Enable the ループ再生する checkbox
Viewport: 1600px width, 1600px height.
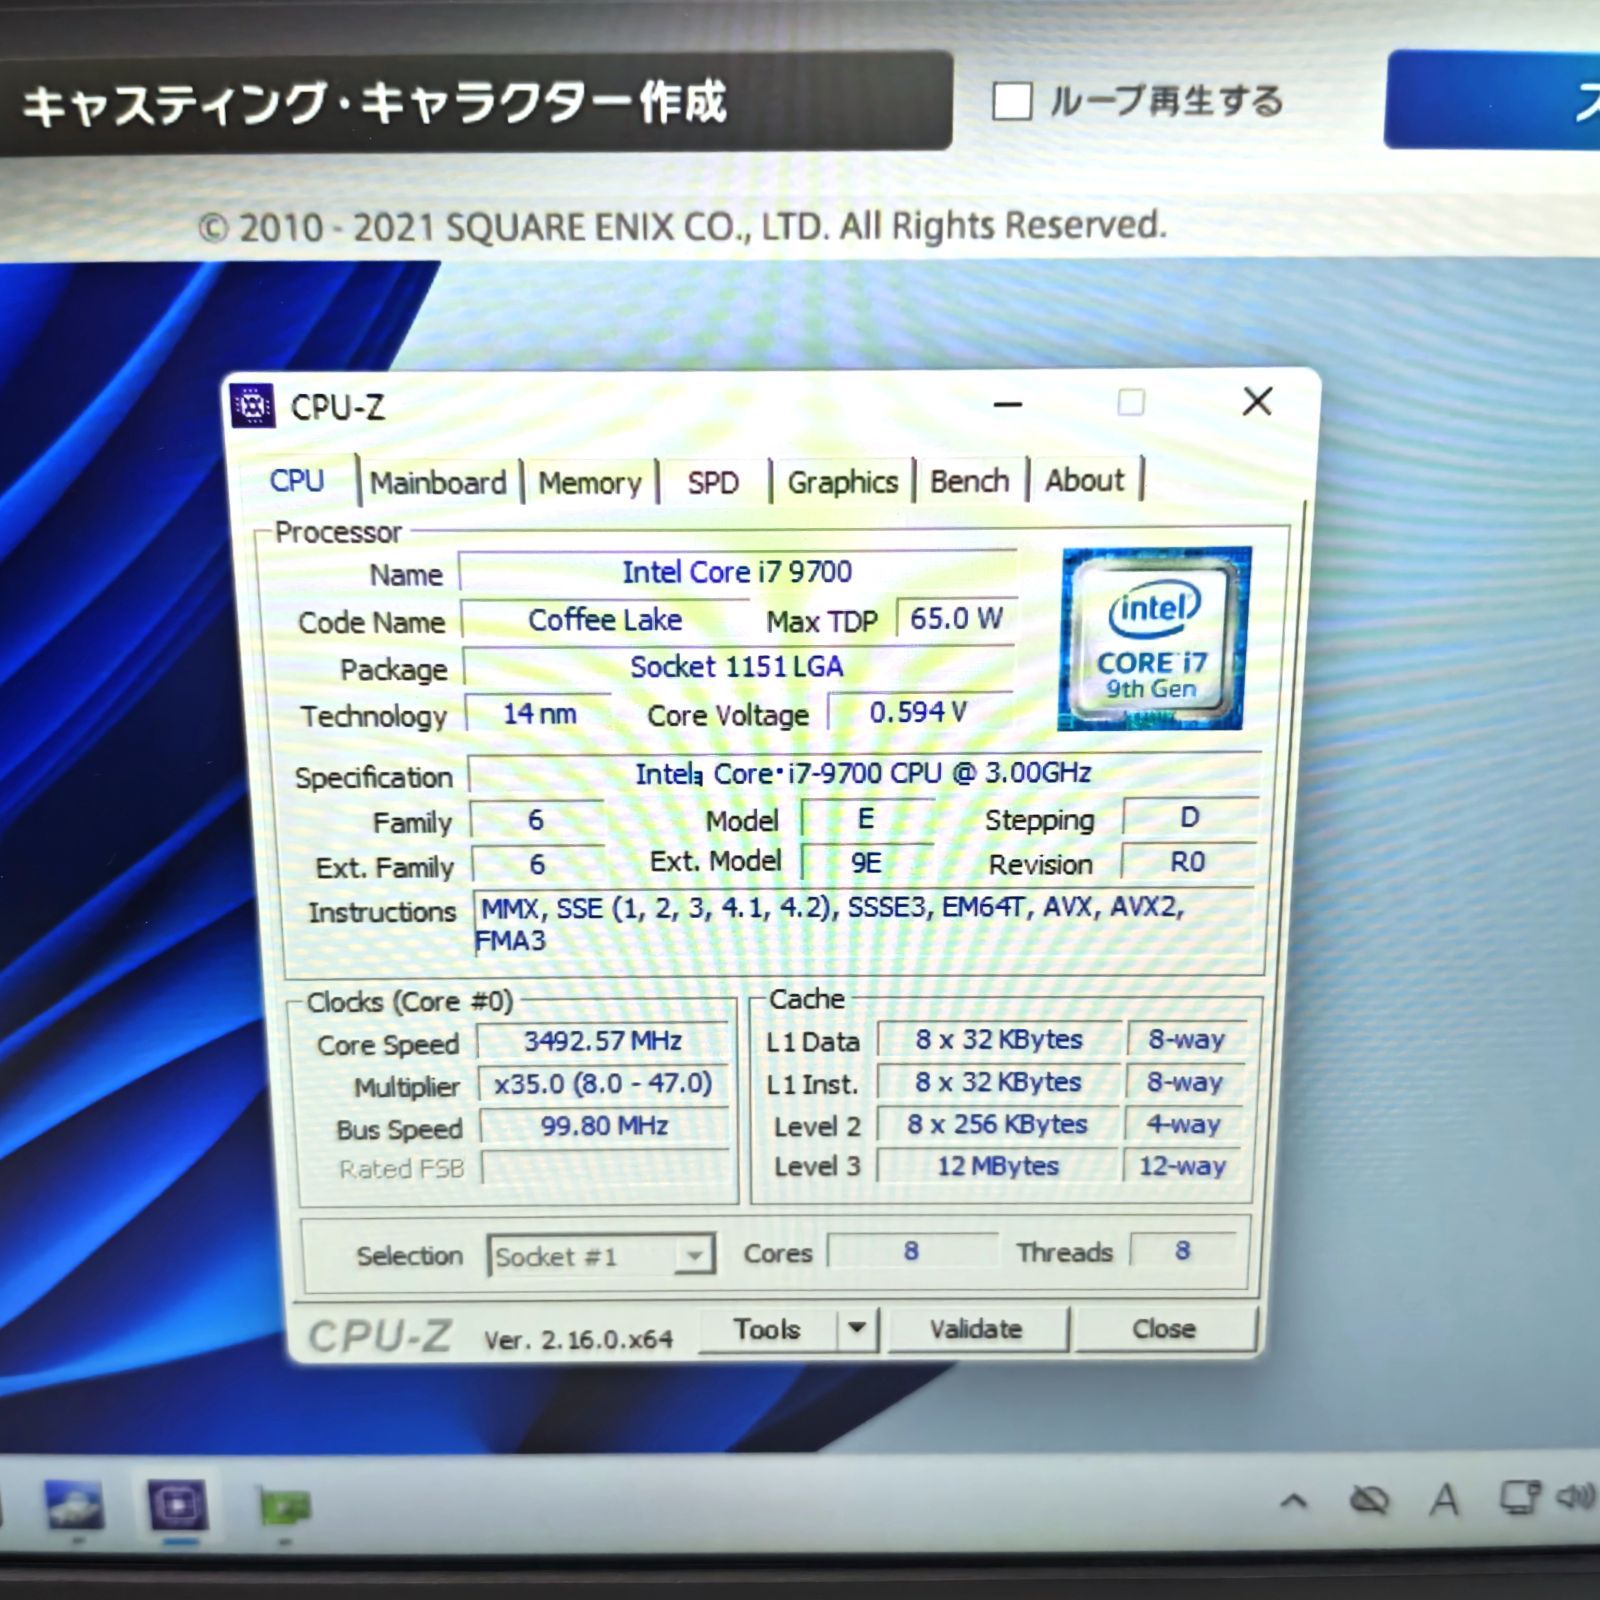click(1012, 101)
